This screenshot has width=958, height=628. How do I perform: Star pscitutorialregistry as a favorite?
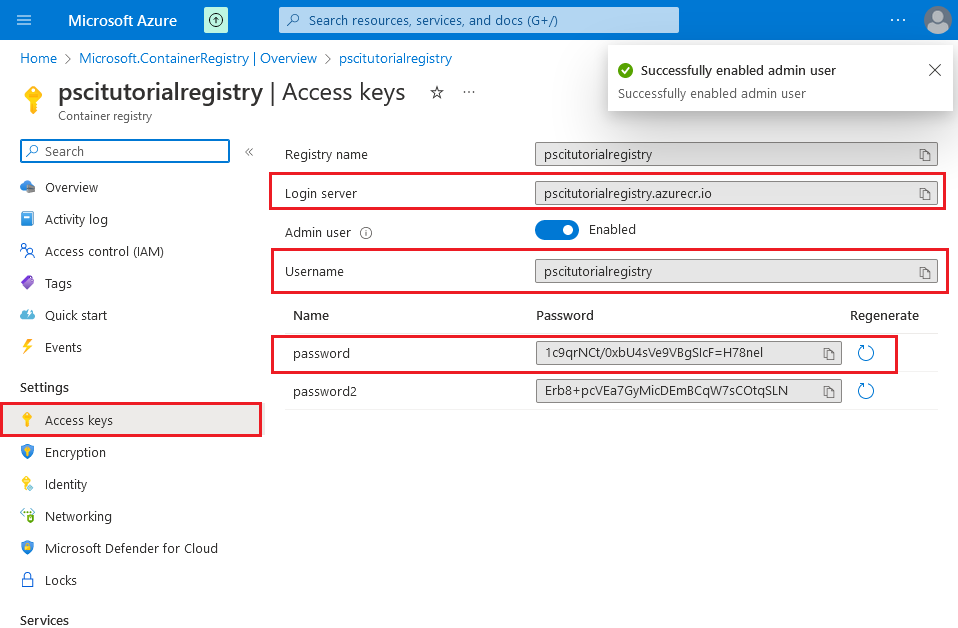tap(436, 92)
